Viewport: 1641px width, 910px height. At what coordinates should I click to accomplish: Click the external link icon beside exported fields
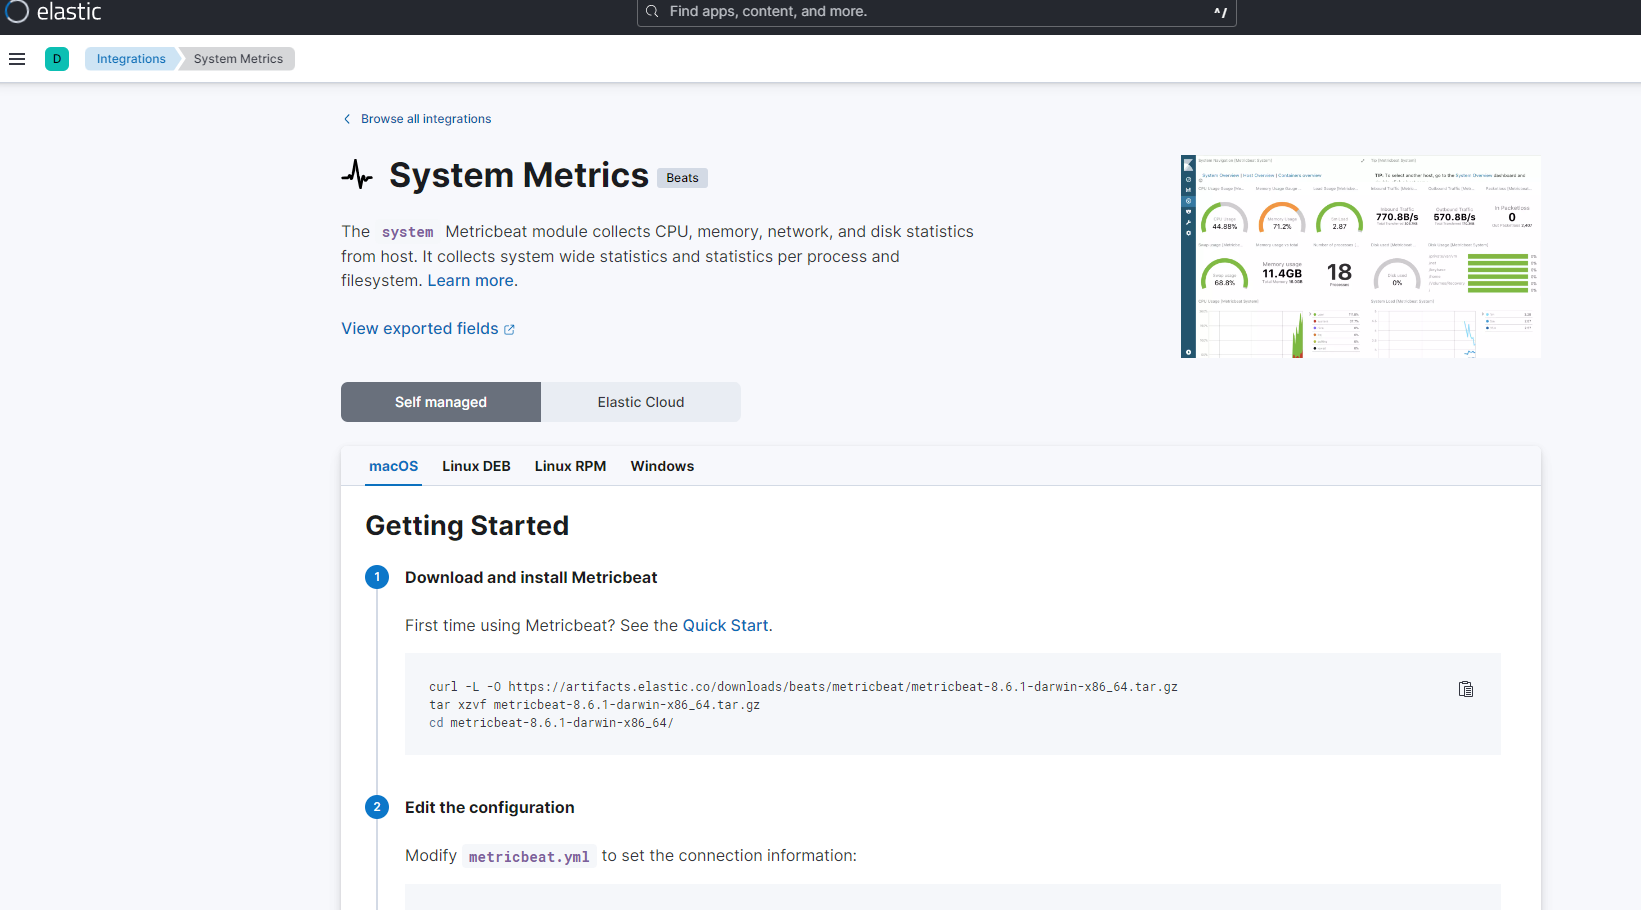[x=509, y=329]
